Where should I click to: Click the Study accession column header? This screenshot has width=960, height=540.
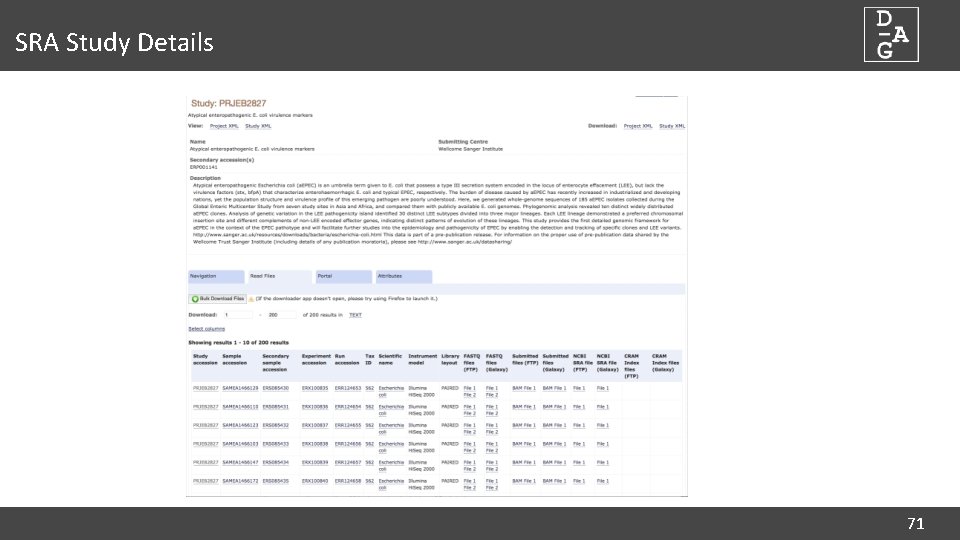pyautogui.click(x=205, y=359)
